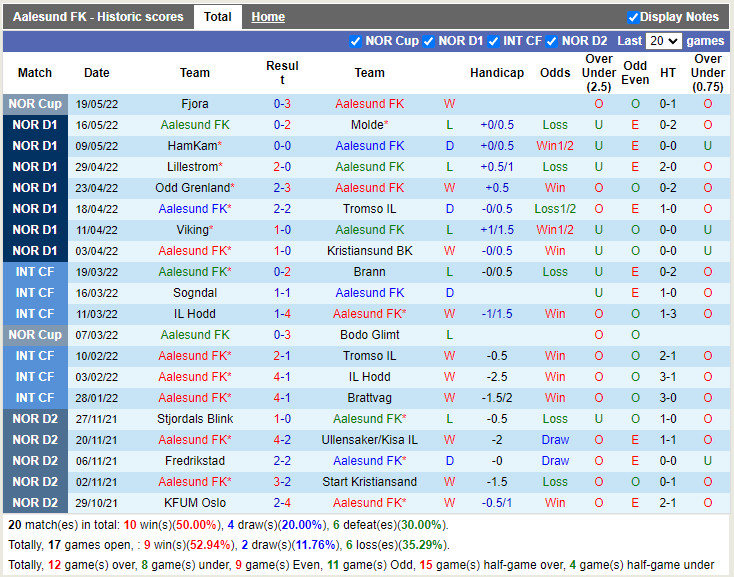Image resolution: width=734 pixels, height=577 pixels.
Task: Select the Brattvag team name
Action: click(x=369, y=398)
